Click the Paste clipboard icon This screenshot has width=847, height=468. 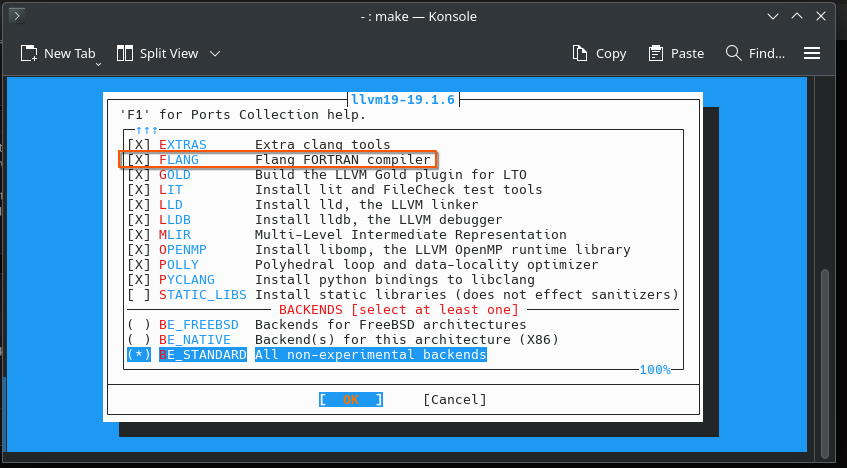[656, 53]
